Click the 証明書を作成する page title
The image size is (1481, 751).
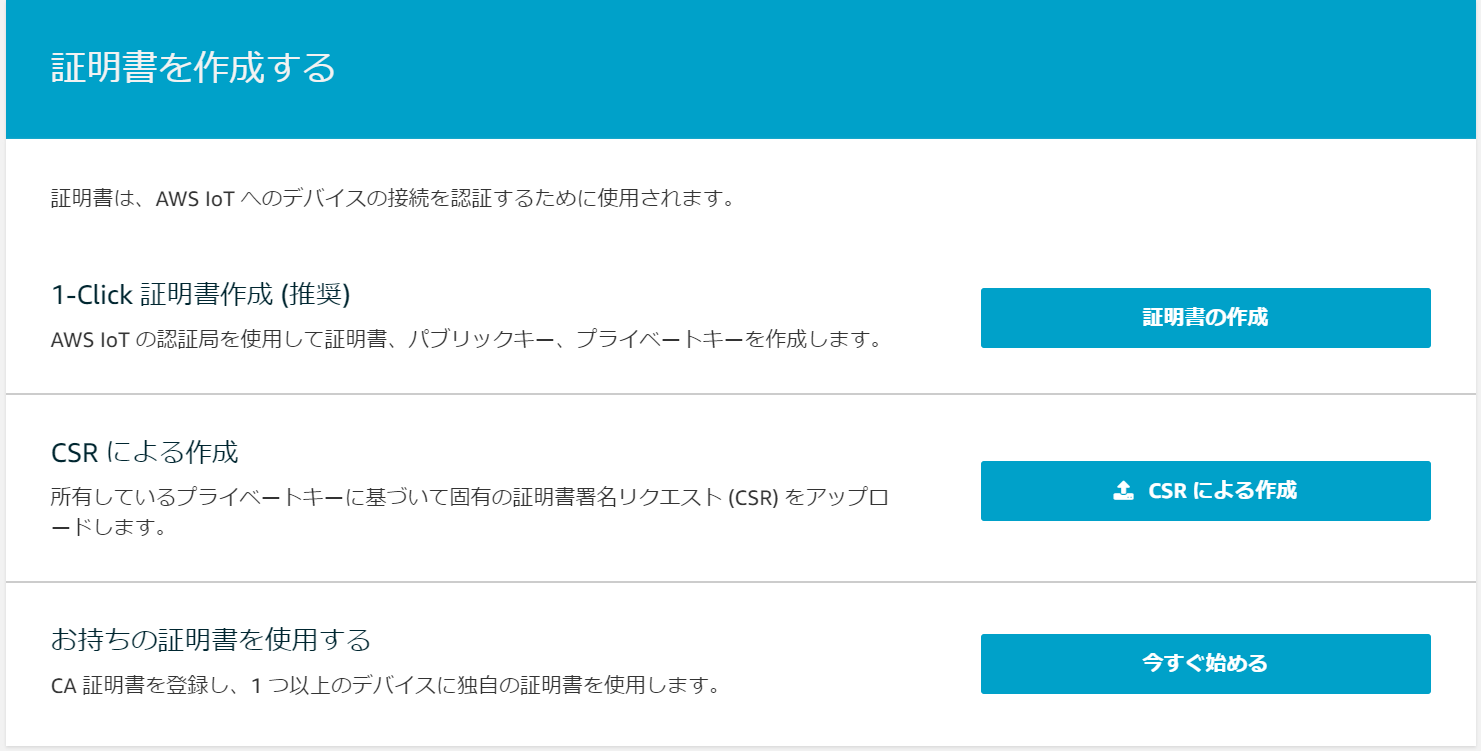(x=193, y=69)
